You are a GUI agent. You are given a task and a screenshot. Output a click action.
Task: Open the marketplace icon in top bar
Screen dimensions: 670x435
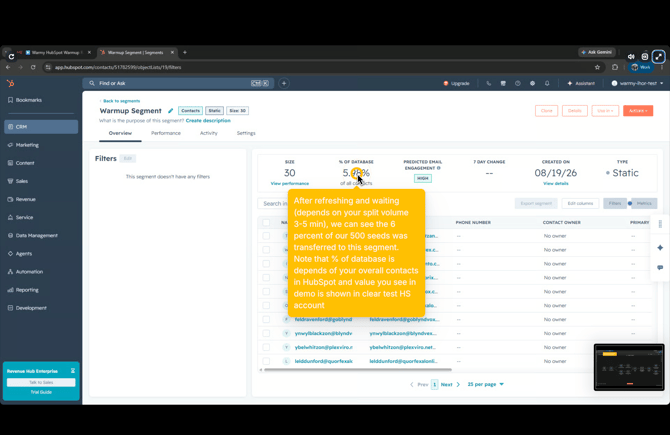503,83
